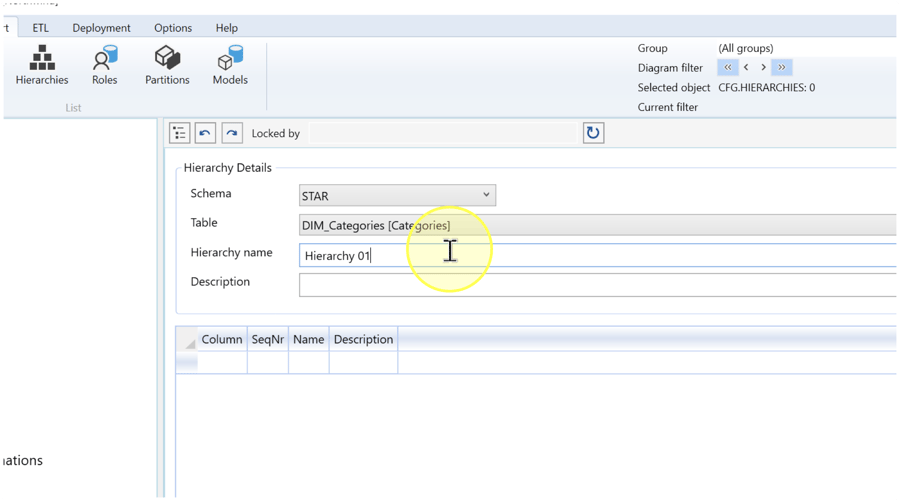Click the CFG.HIERARCHIES: 0 text

766,87
